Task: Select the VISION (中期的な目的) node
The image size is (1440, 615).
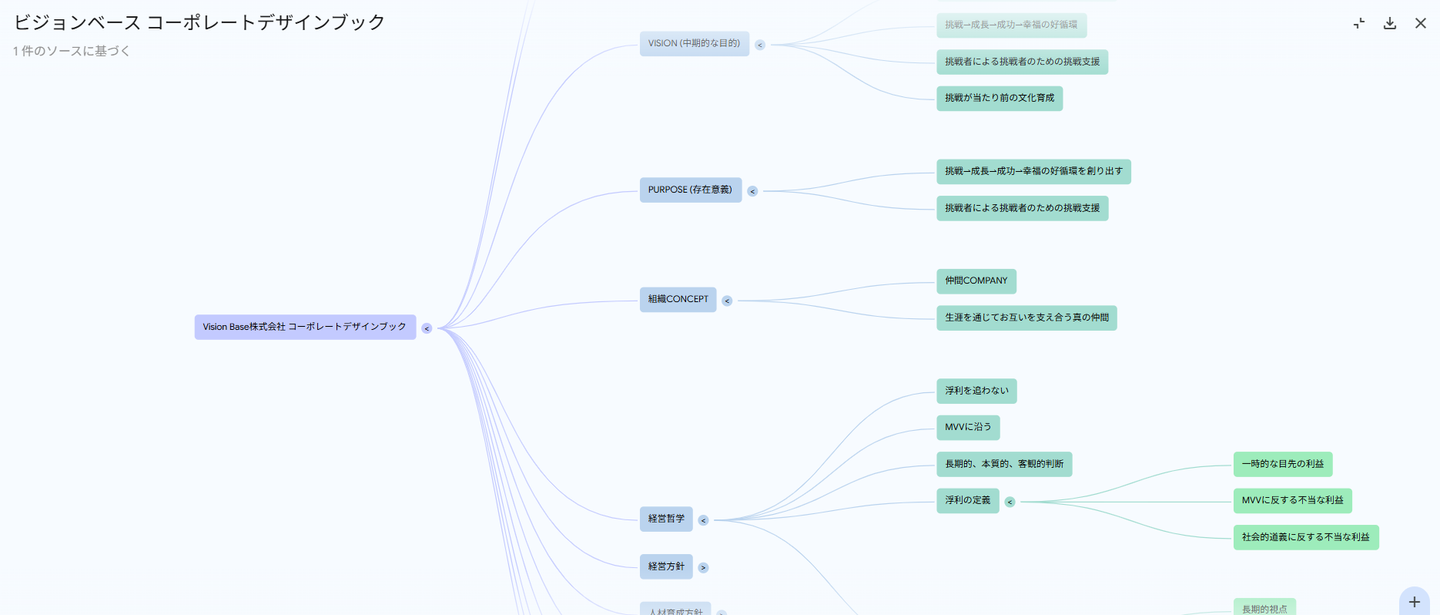Action: [694, 44]
